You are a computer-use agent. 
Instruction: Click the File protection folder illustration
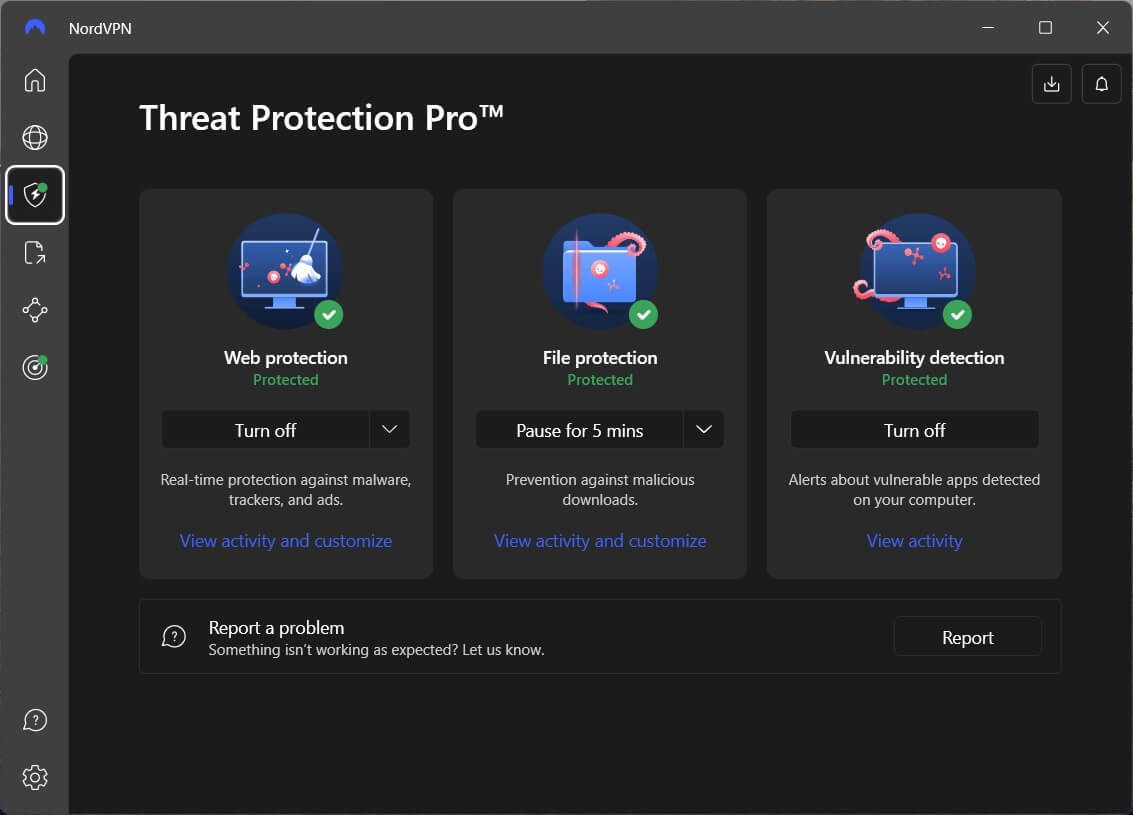[600, 271]
